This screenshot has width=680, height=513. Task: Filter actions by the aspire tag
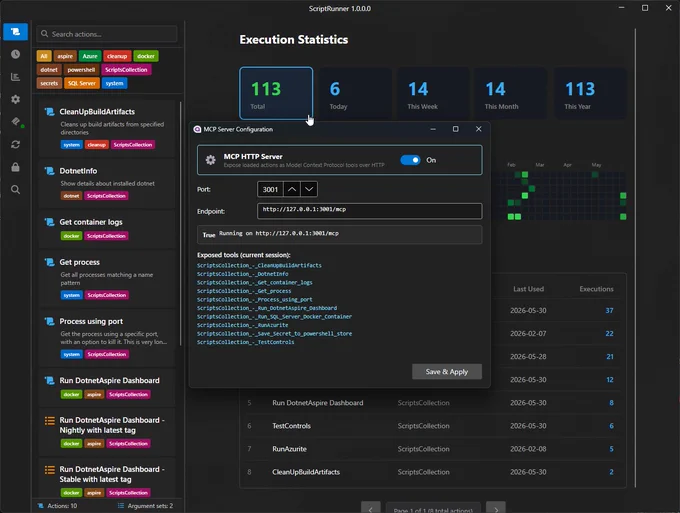(x=65, y=56)
